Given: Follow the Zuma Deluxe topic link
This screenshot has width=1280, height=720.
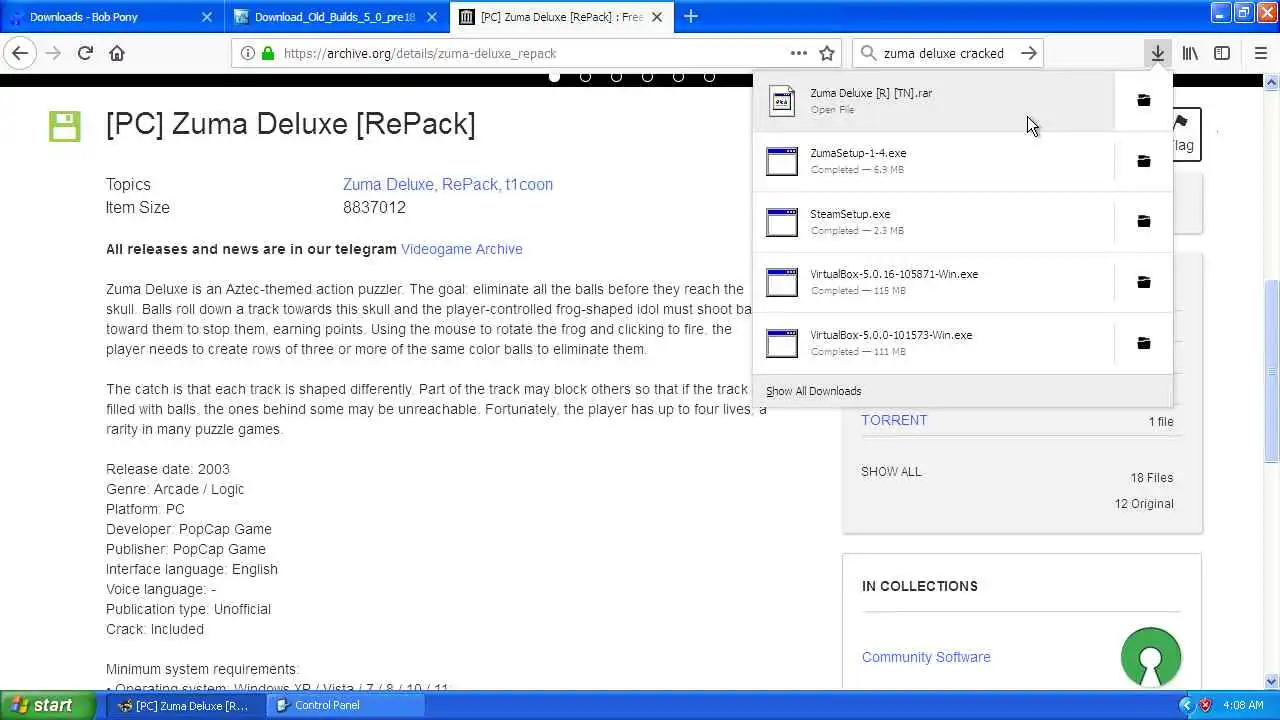Looking at the screenshot, I should tap(388, 184).
